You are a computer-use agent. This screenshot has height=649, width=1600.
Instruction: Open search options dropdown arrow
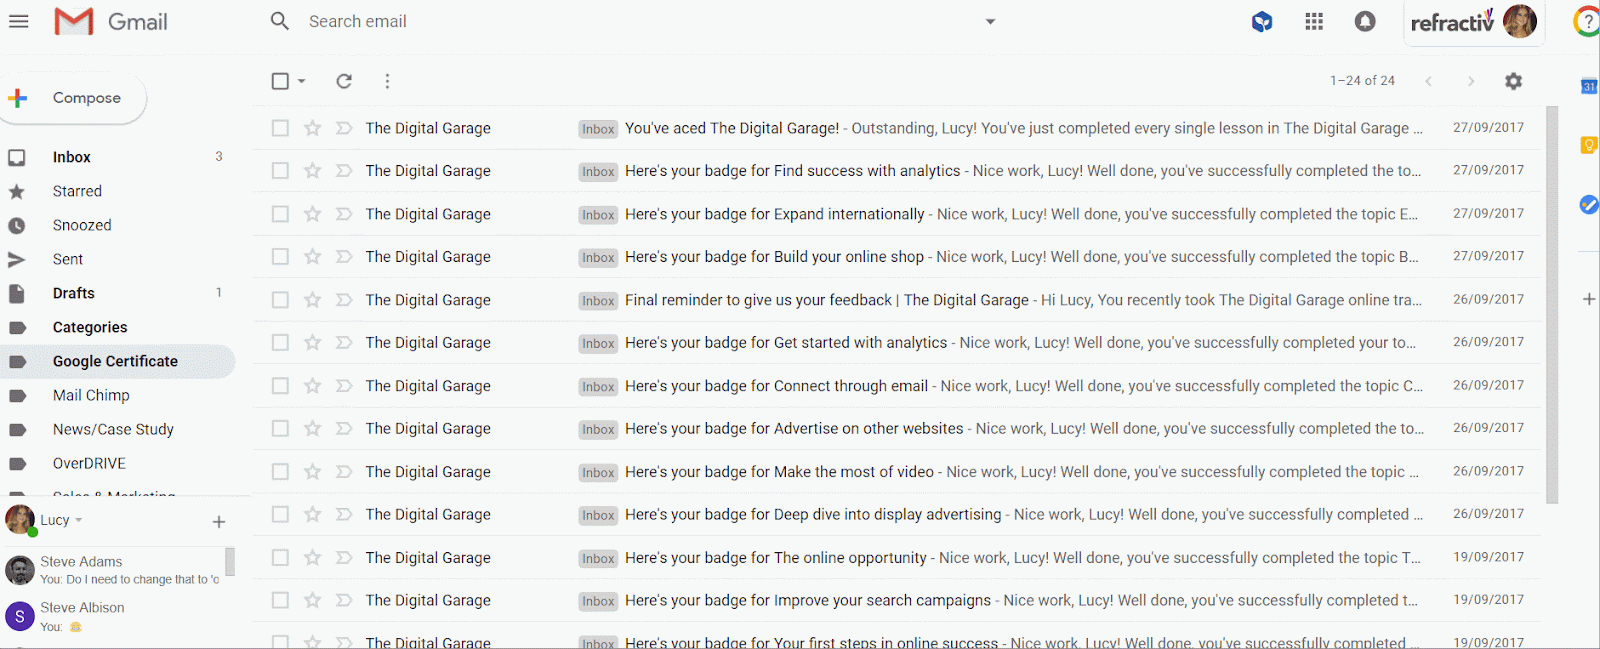point(990,21)
